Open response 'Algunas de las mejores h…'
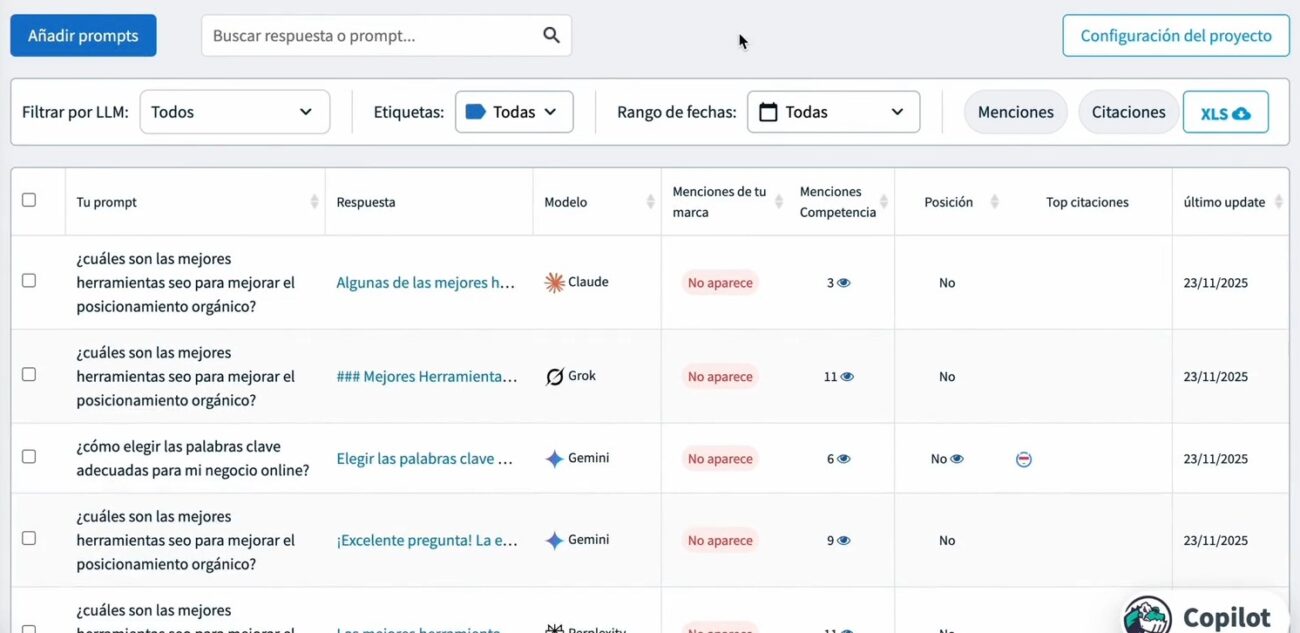 tap(426, 283)
